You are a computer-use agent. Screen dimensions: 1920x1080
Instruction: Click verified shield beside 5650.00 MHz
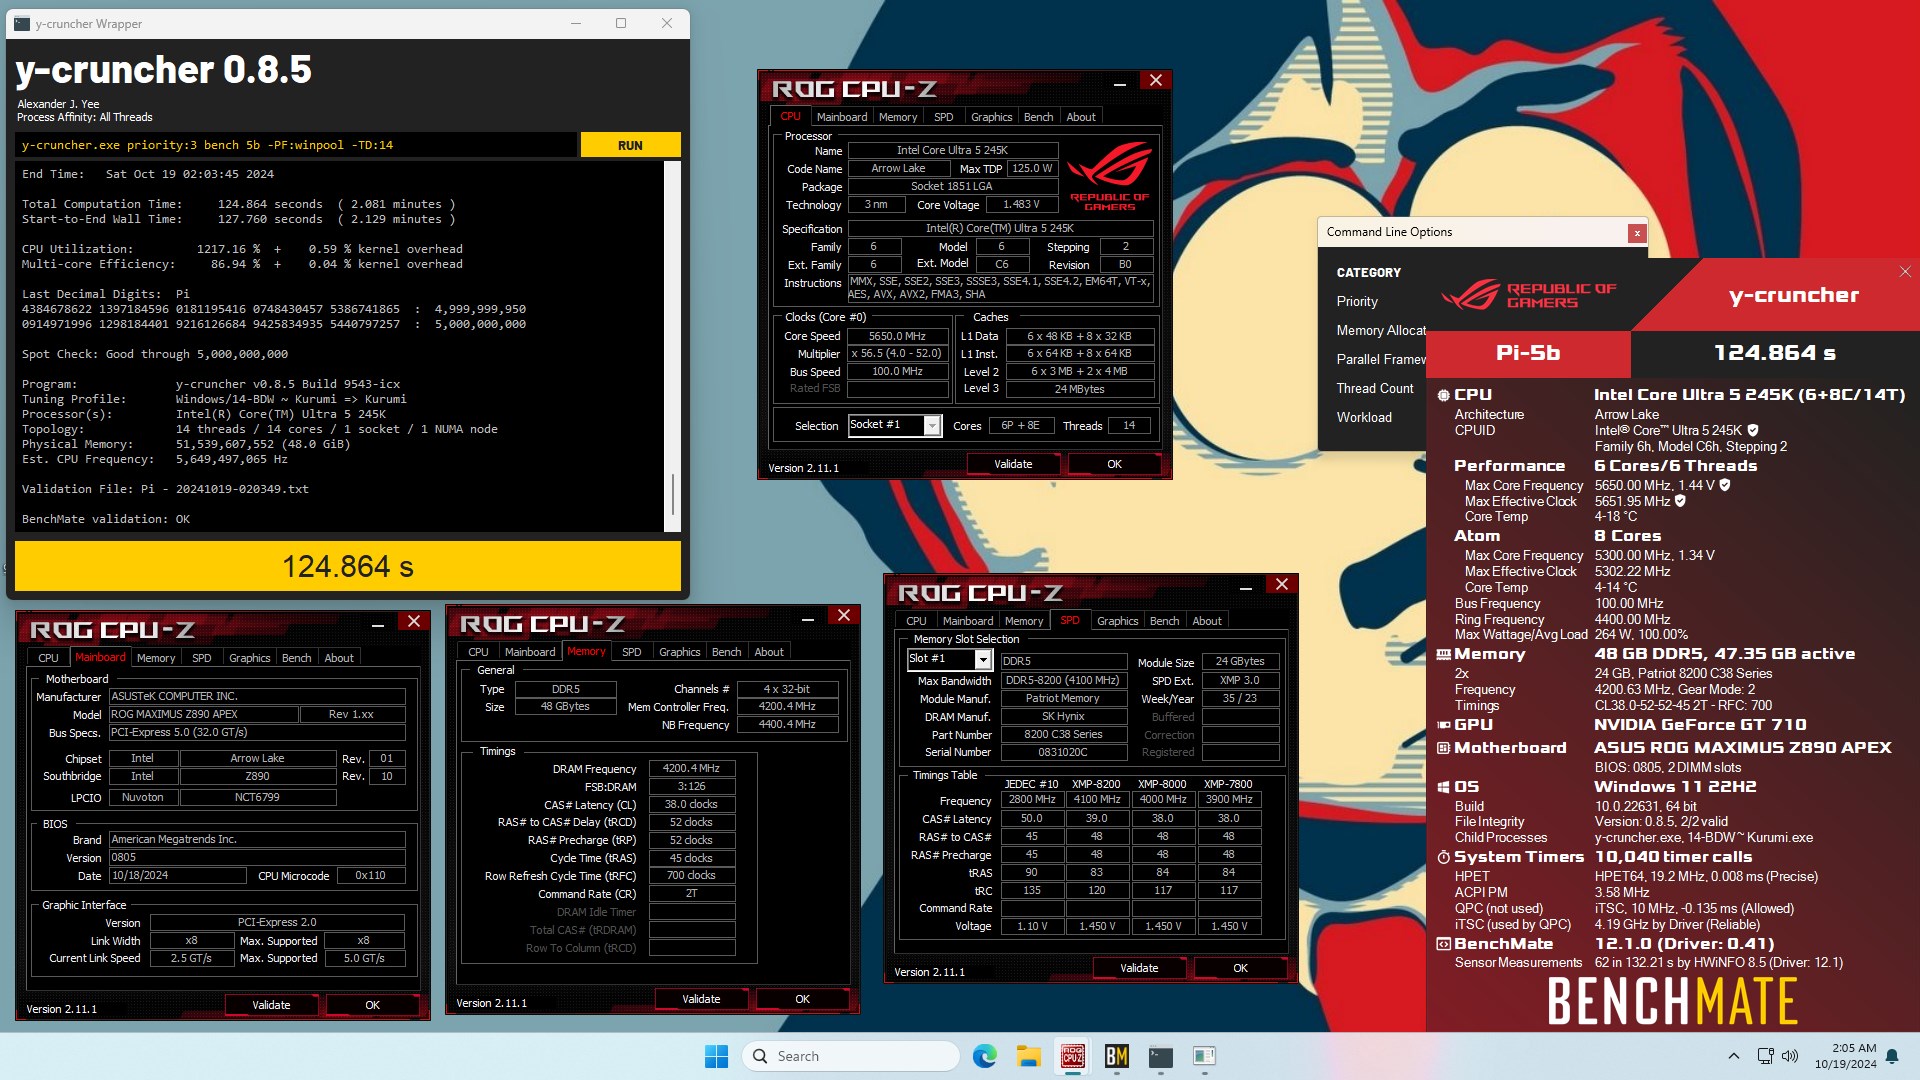pyautogui.click(x=1725, y=485)
